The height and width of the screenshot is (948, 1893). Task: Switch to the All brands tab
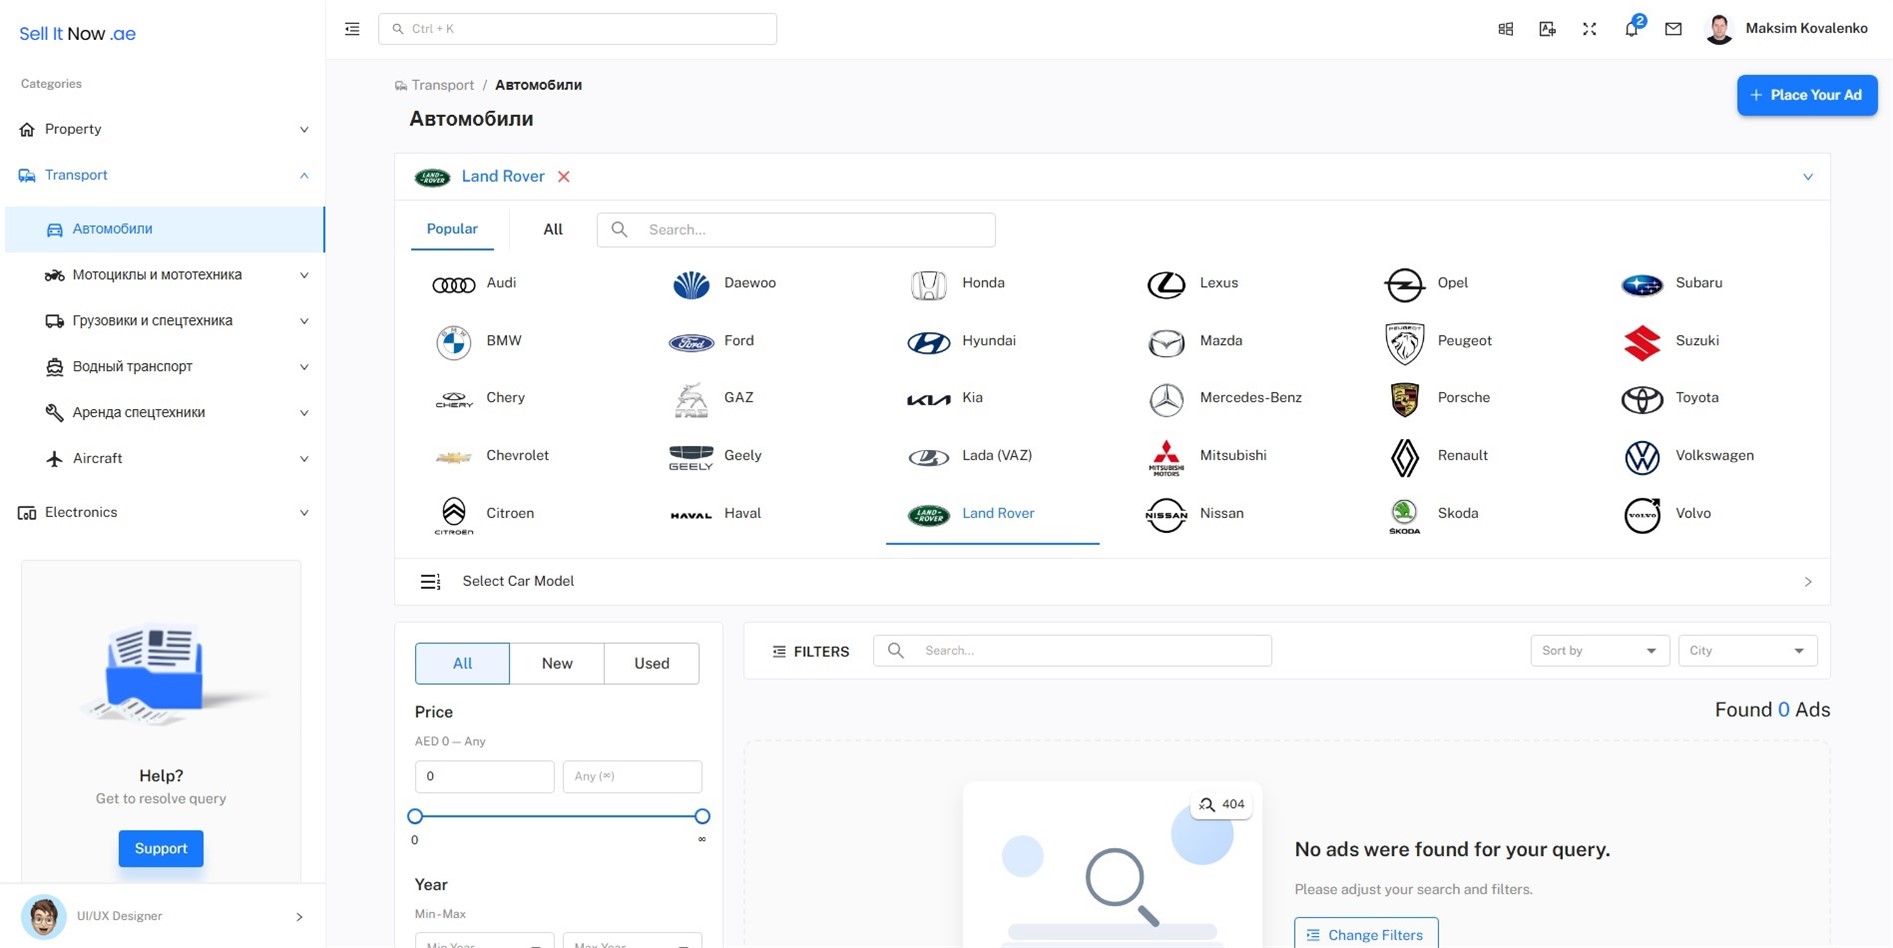click(552, 230)
